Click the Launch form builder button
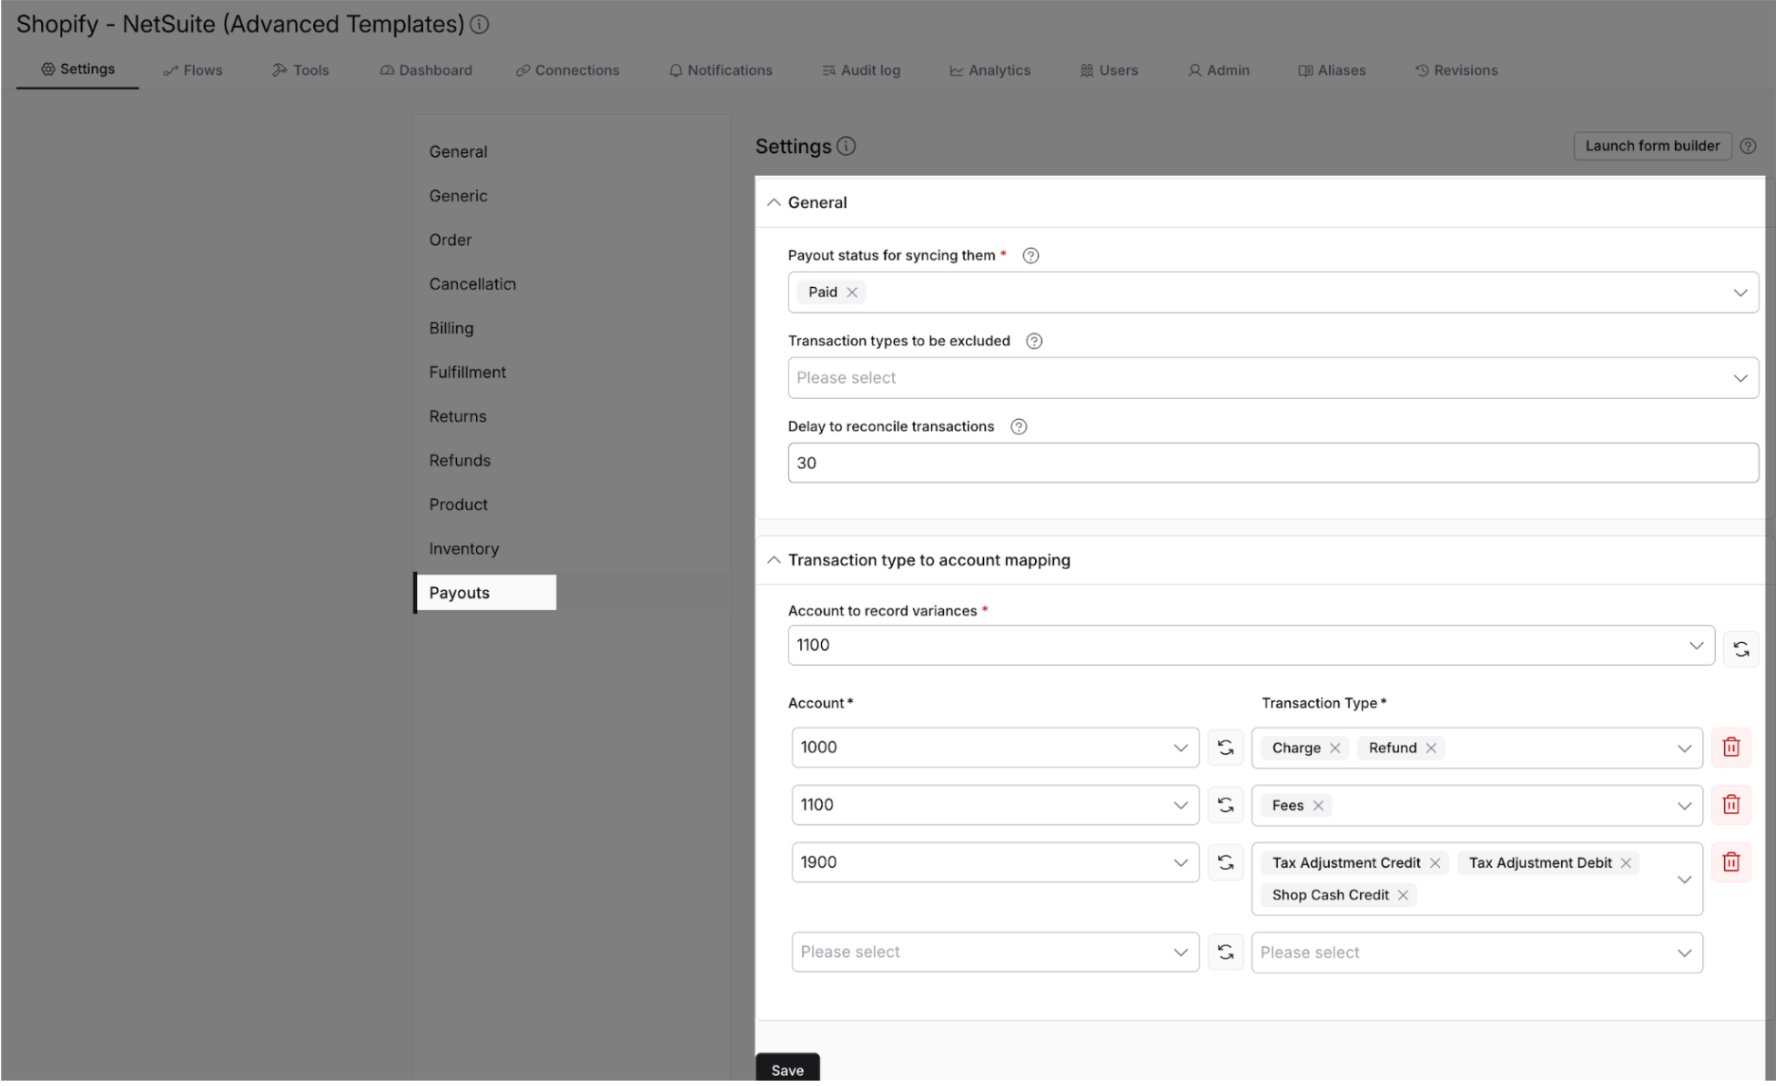The width and height of the screenshot is (1776, 1086). coord(1652,146)
